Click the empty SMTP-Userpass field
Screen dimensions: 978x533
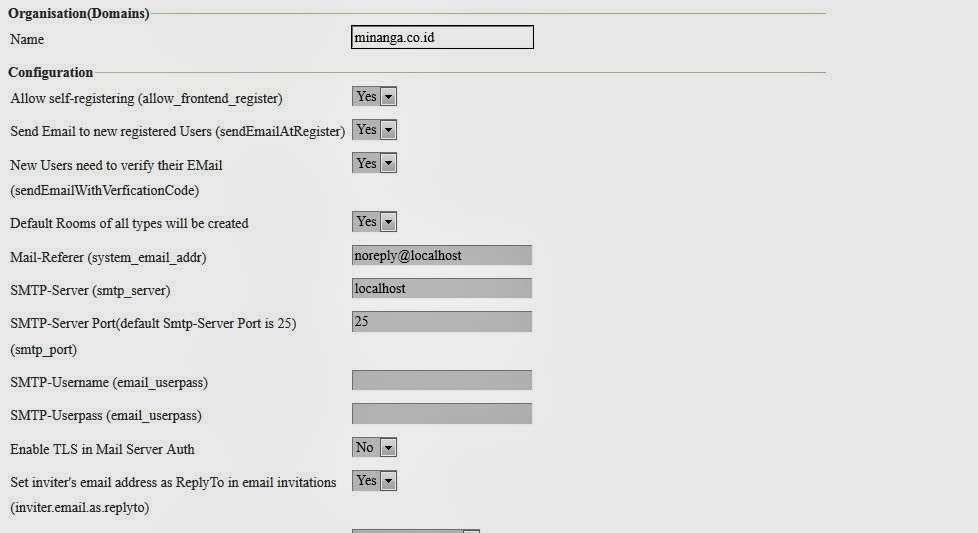442,414
